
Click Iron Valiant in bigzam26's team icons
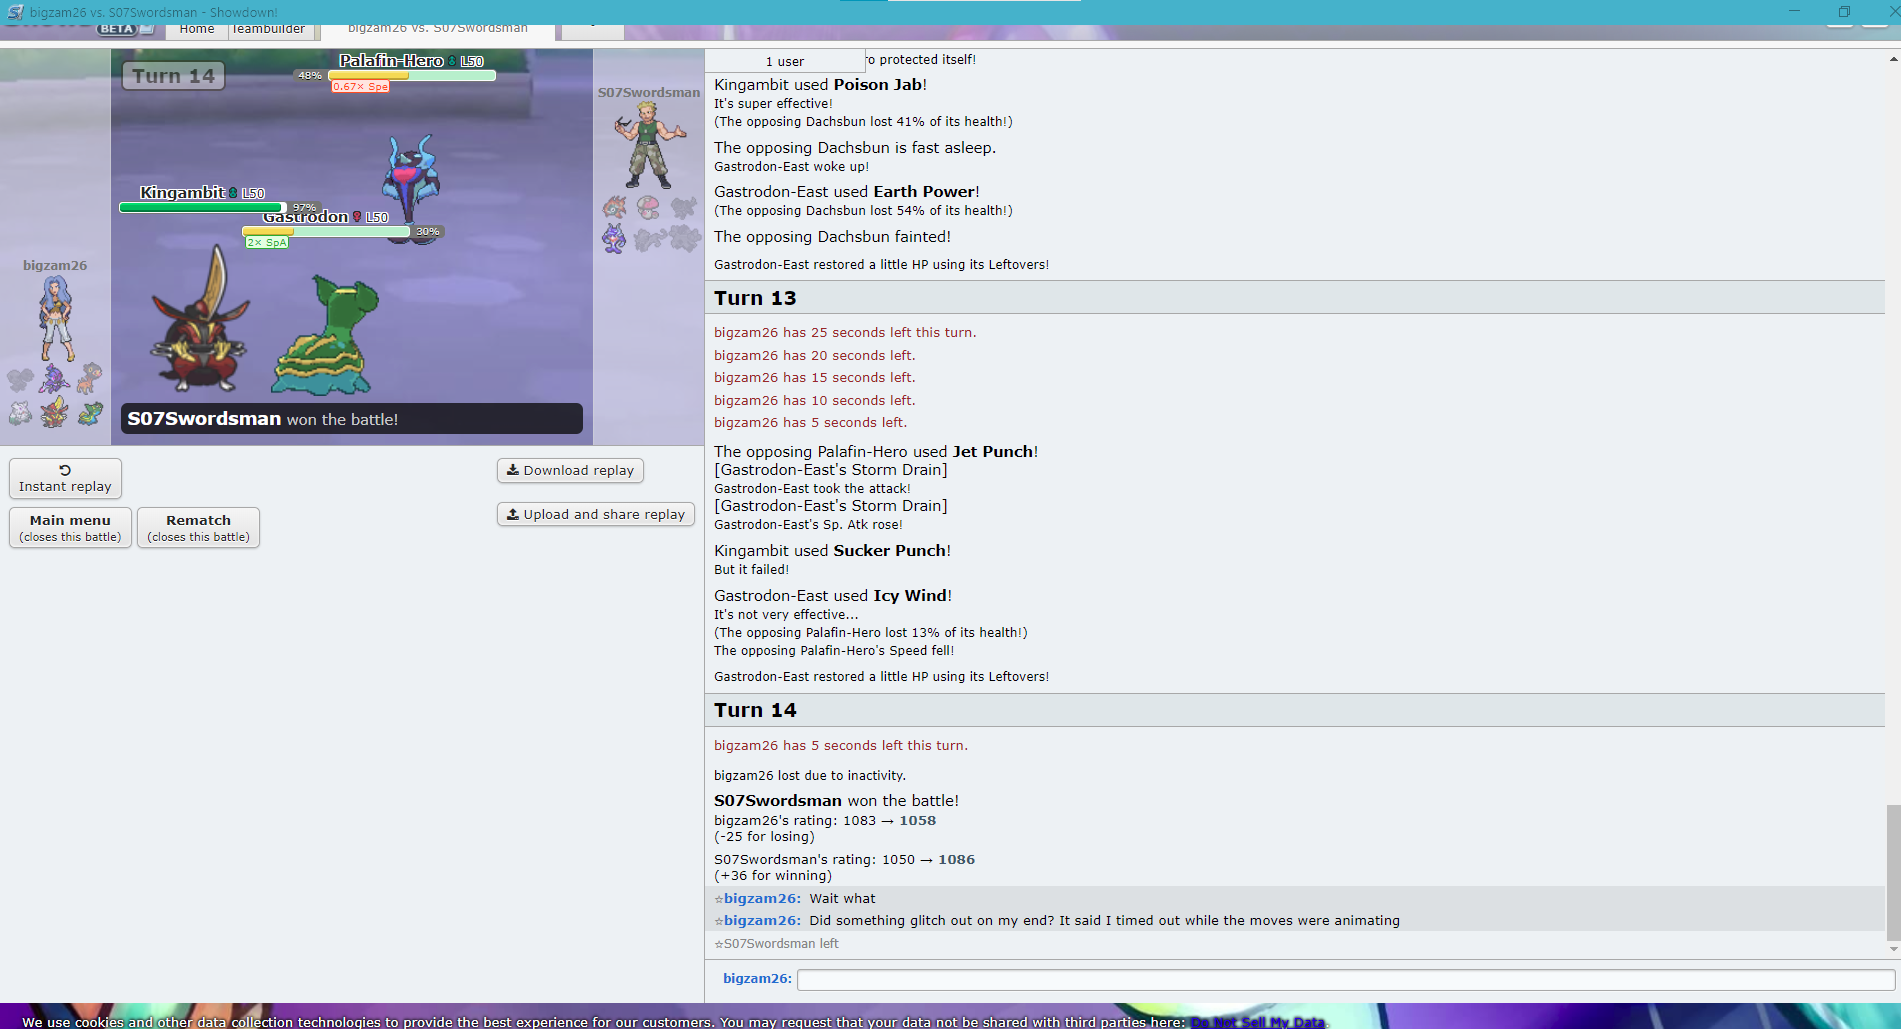point(54,379)
